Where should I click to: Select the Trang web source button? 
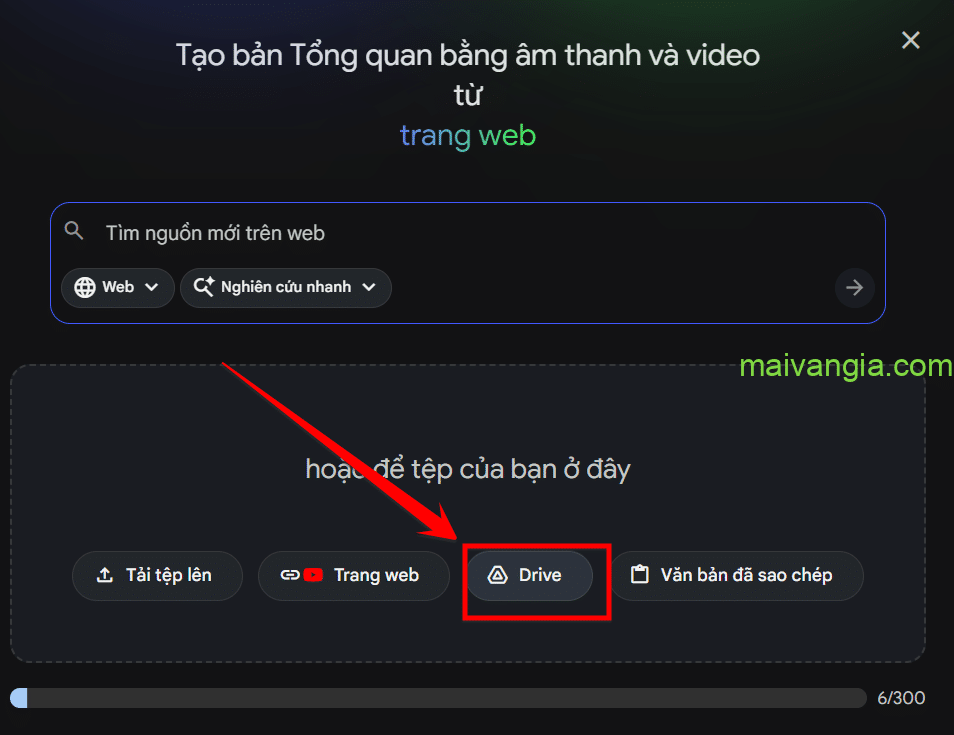(353, 576)
